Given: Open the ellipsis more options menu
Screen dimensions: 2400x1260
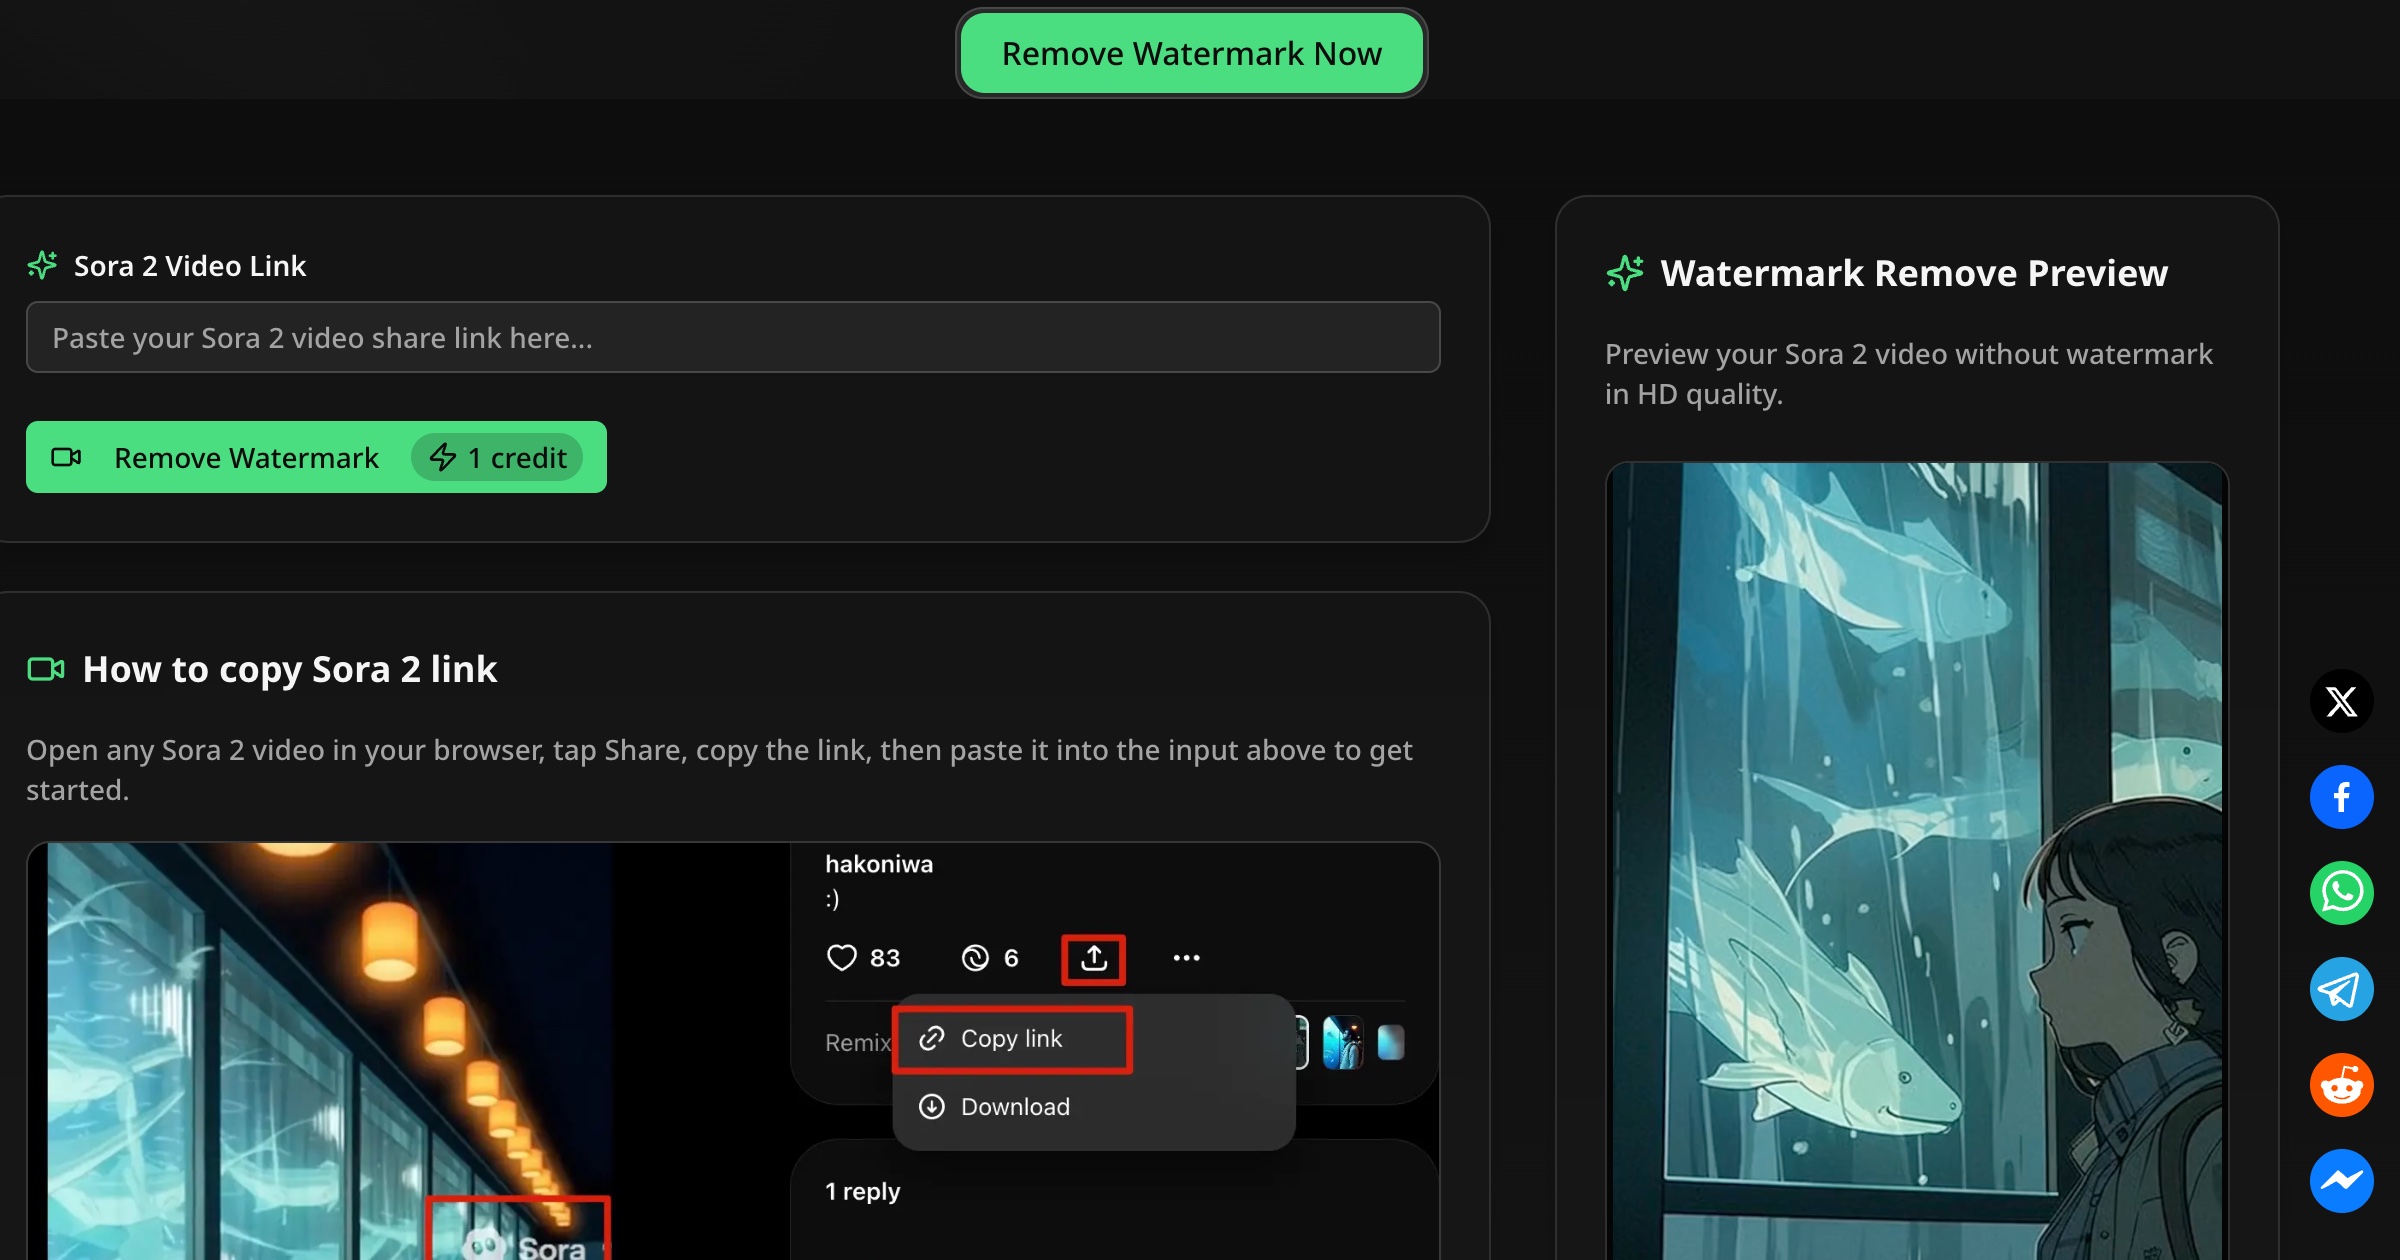Looking at the screenshot, I should 1186,957.
